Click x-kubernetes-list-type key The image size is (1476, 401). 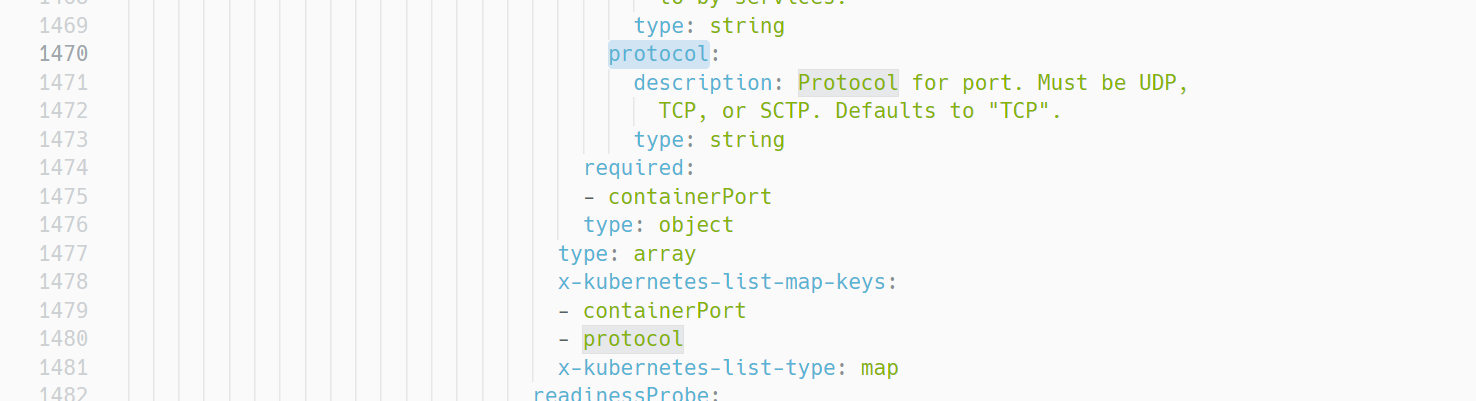click(696, 368)
